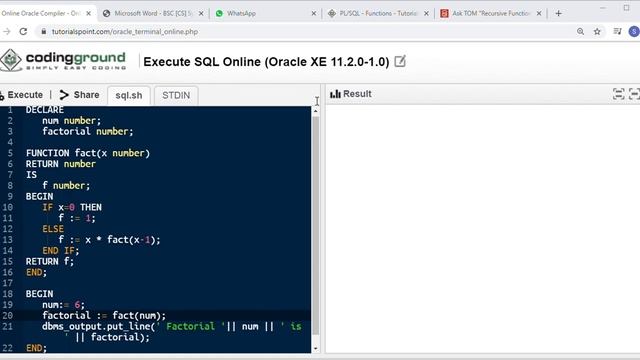
Task: Reload the page with refresh icon
Action: click(23, 31)
